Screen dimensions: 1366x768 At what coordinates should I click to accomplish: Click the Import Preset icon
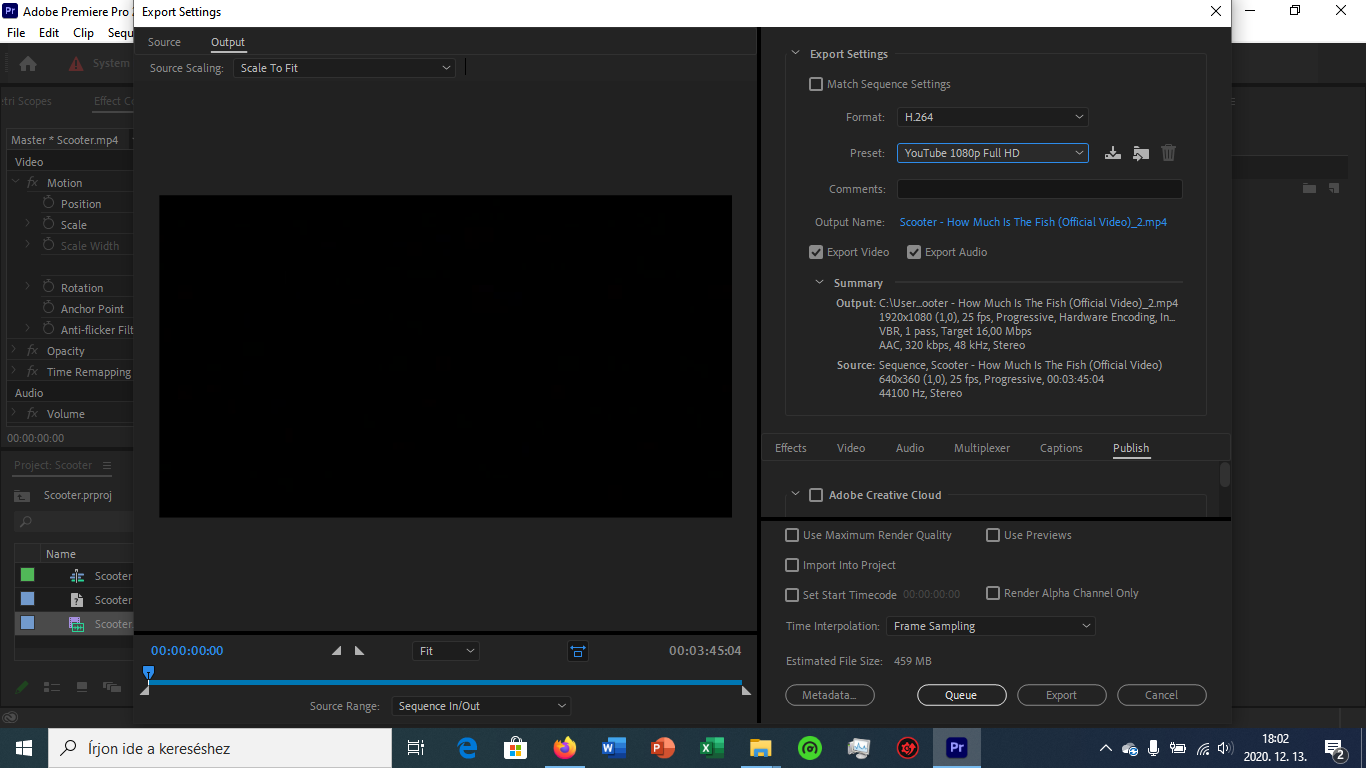[x=1141, y=153]
